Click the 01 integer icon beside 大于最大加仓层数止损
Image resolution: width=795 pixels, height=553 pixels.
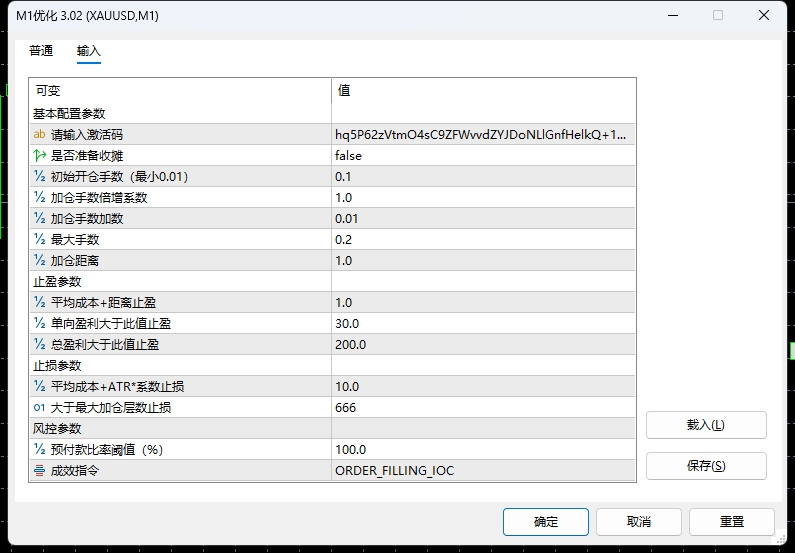(x=40, y=407)
